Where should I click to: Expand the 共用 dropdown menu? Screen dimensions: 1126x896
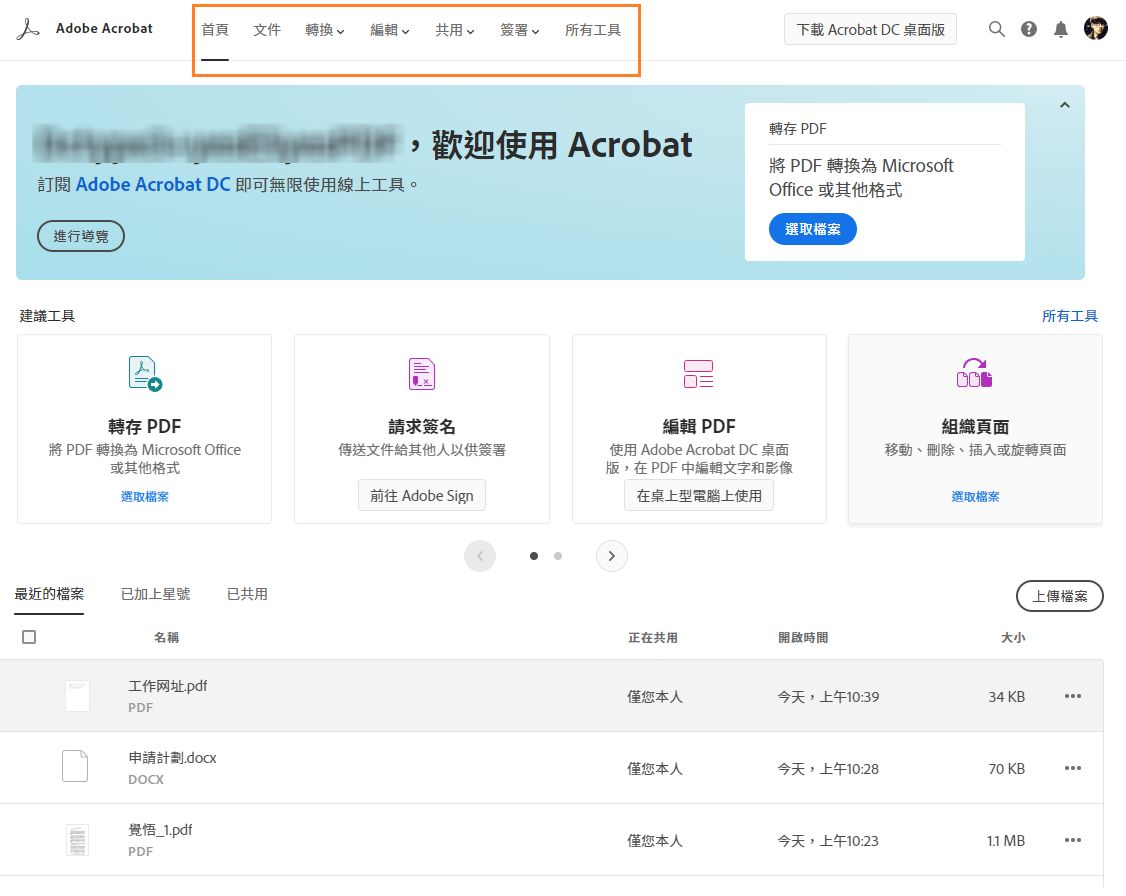click(x=455, y=30)
